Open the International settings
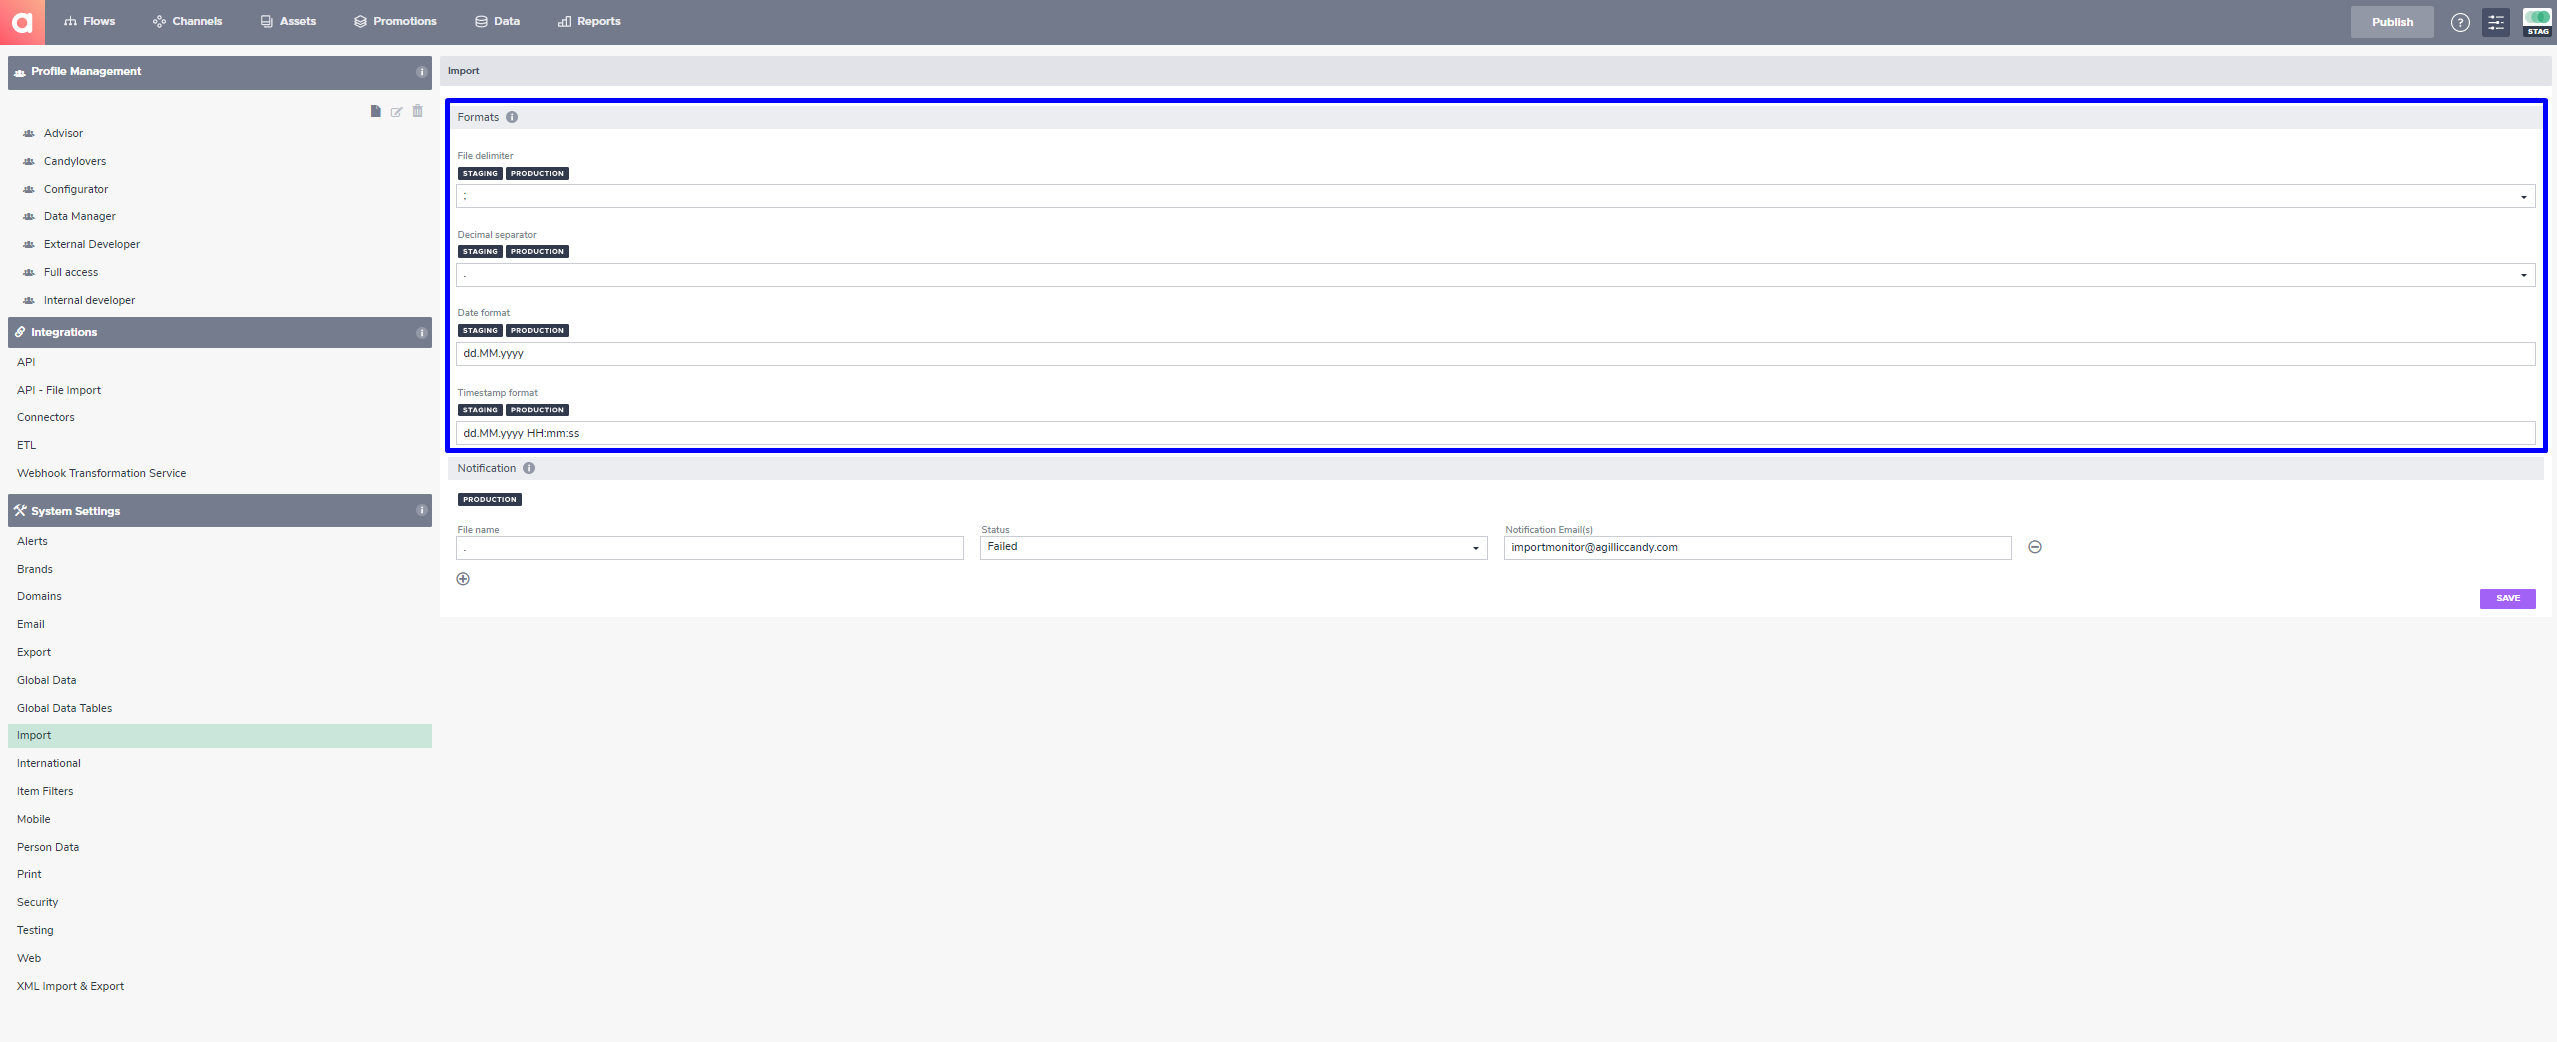This screenshot has height=1042, width=2557. [49, 763]
